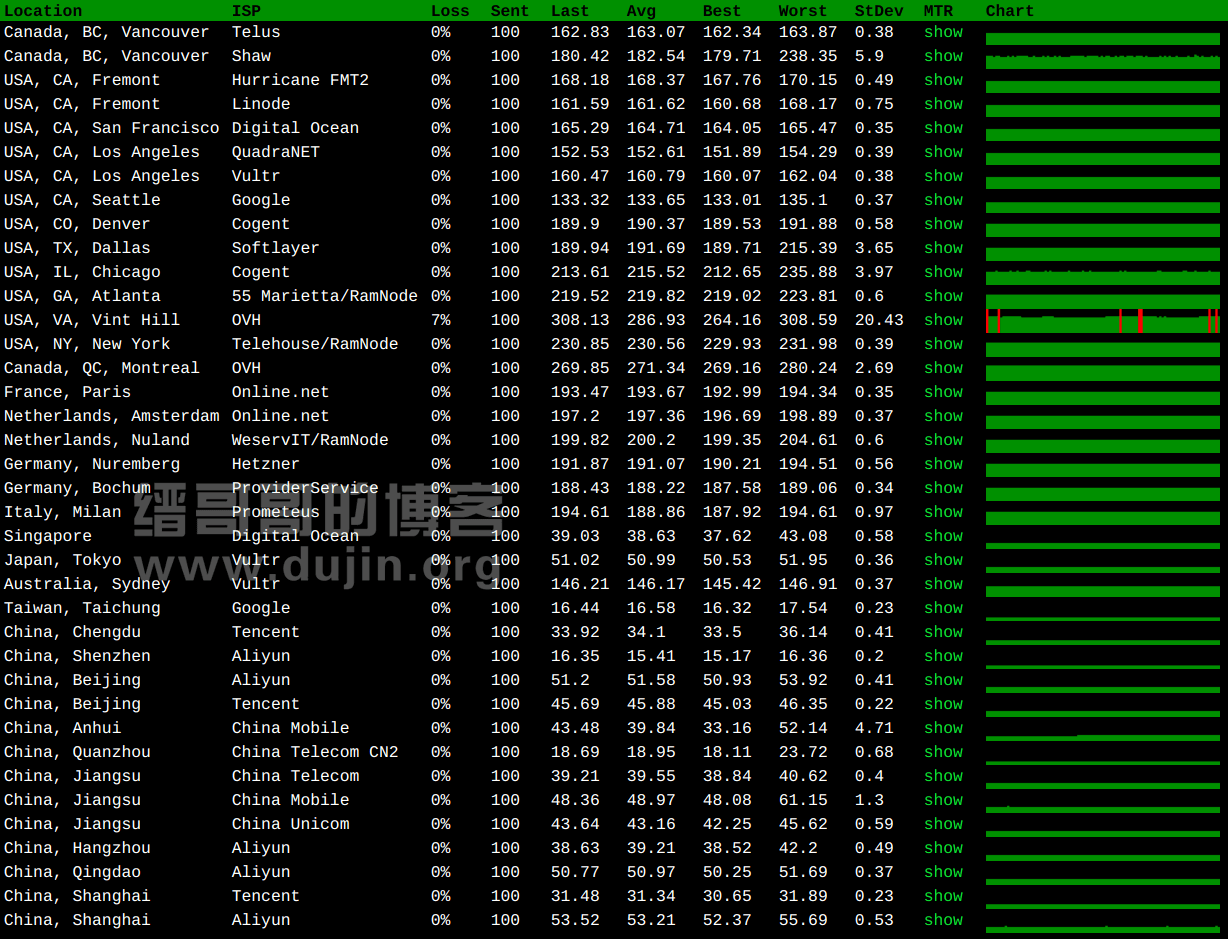Open show link for OVH Vint Hill
The image size is (1228, 939).
point(943,320)
